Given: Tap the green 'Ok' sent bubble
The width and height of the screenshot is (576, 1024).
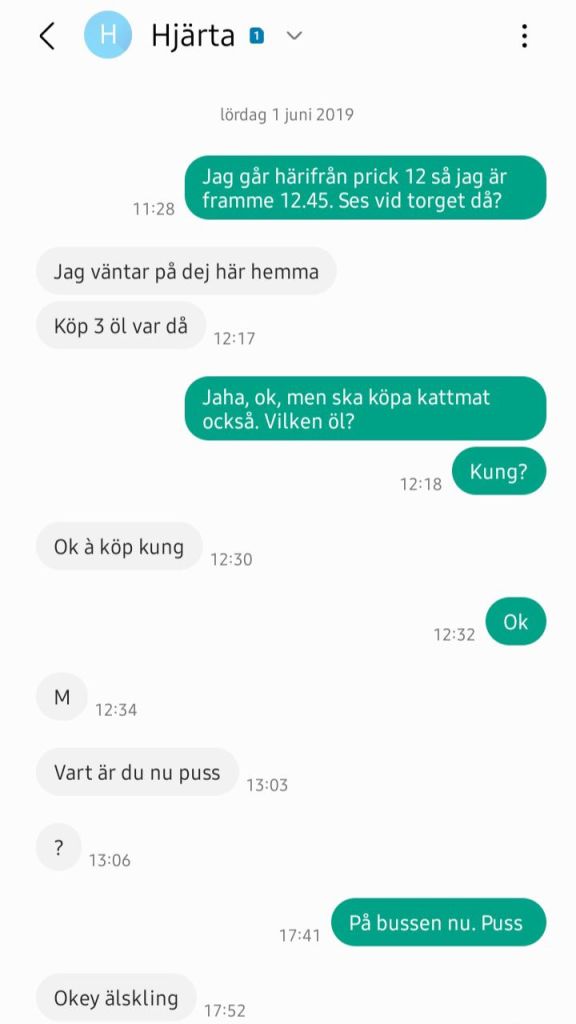Looking at the screenshot, I should tap(516, 622).
